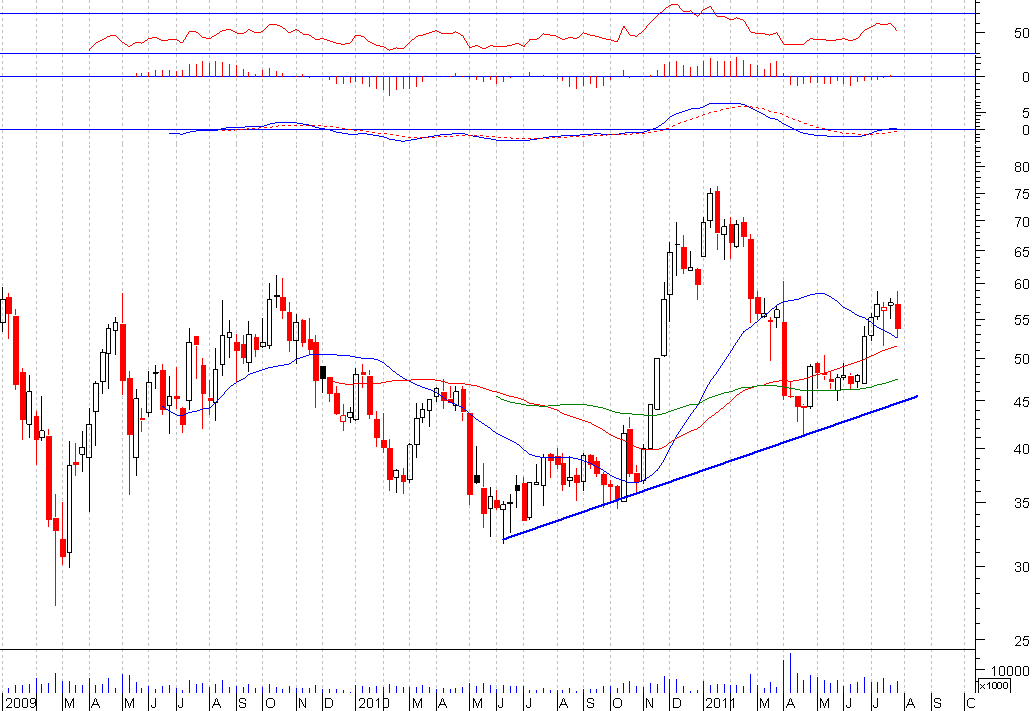Click the D label for December 2010
Viewport: 1033px width, 711px height.
pos(675,703)
